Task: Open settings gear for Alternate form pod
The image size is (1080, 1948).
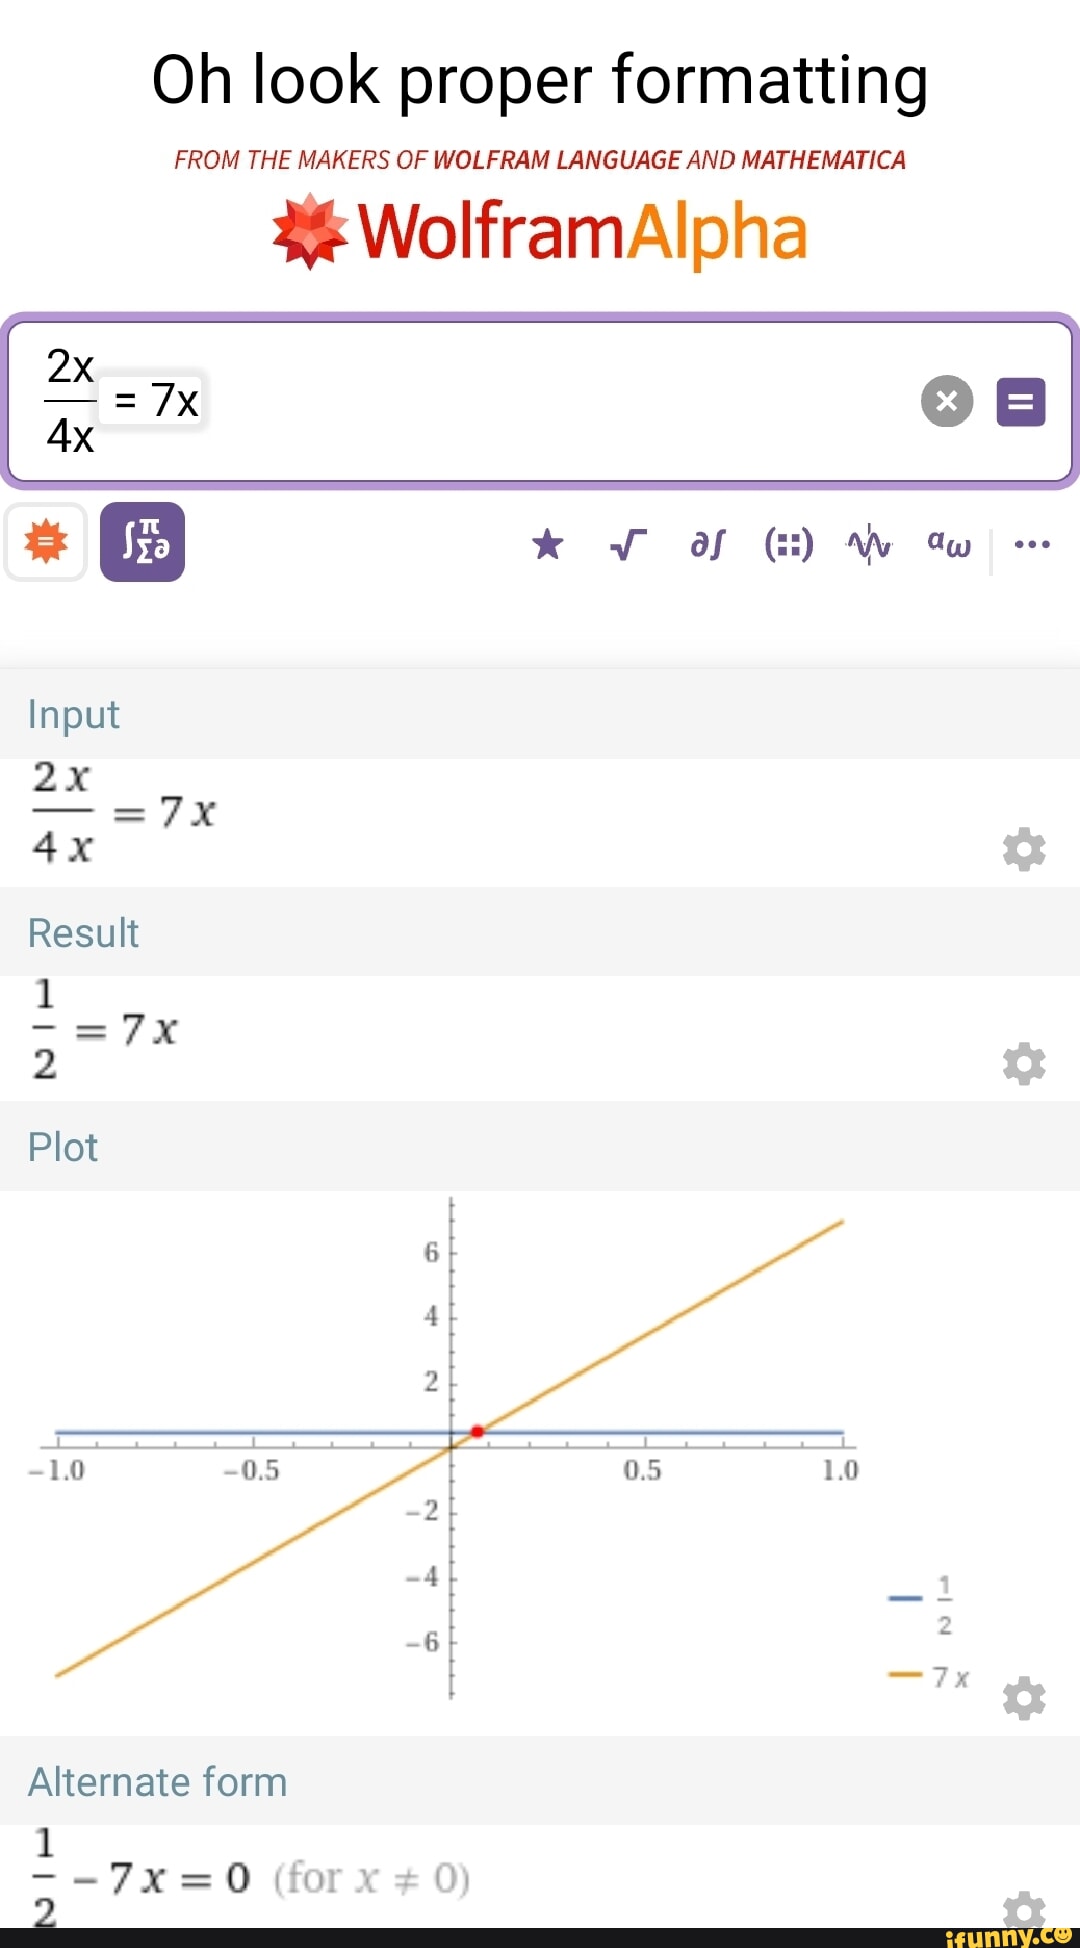Action: pos(1024,1909)
